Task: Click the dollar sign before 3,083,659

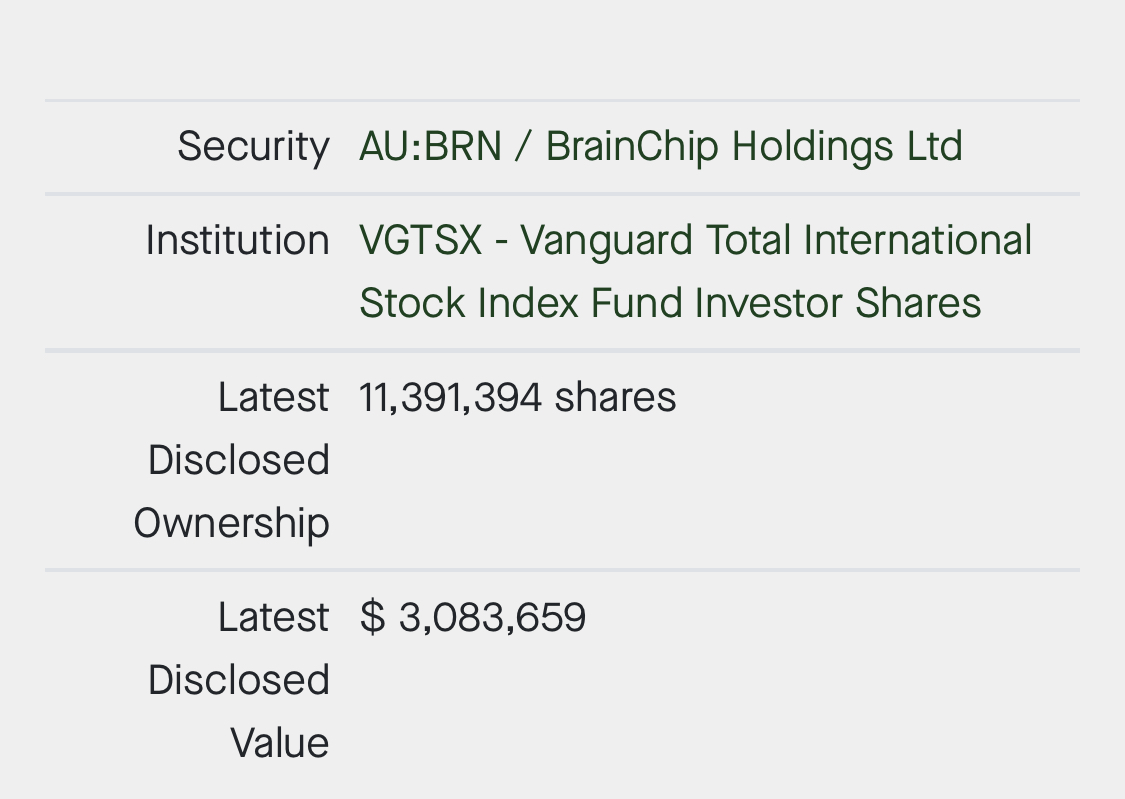Action: pyautogui.click(x=372, y=617)
